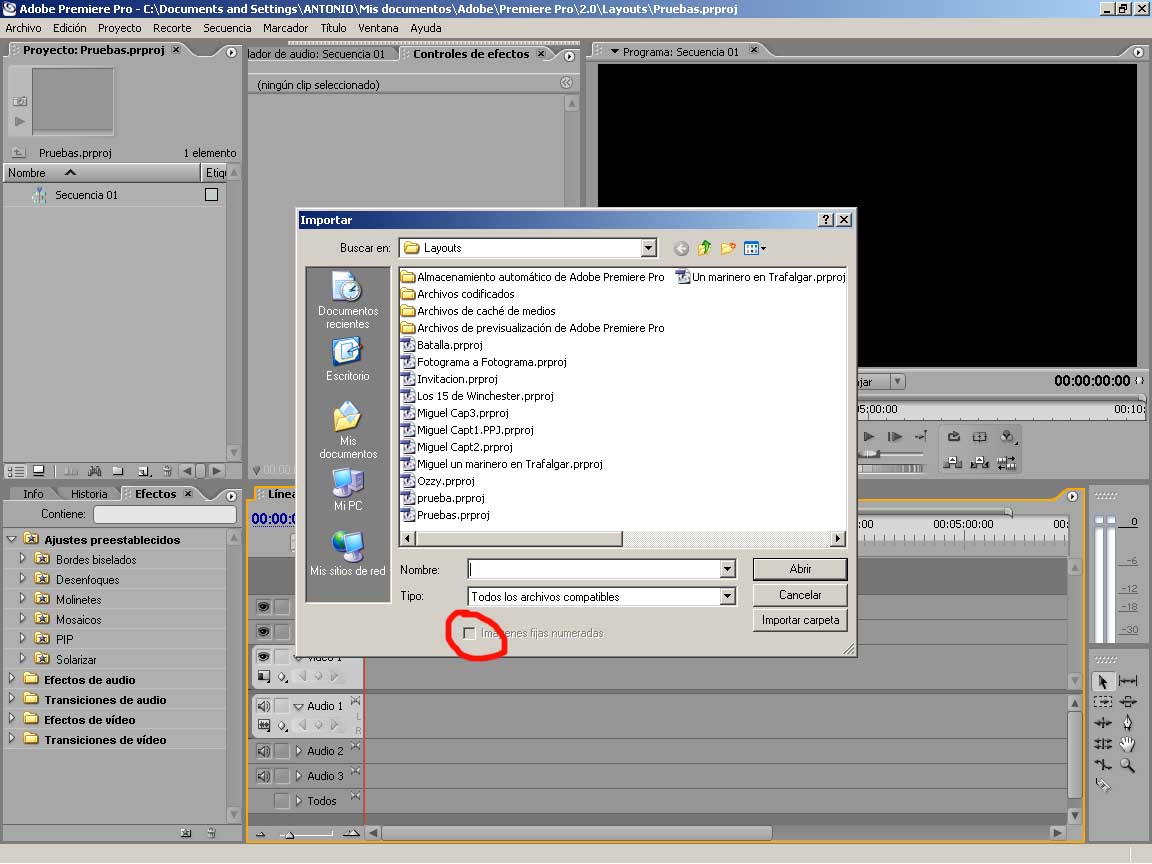Select the Razor tool
The image size is (1152, 864).
pos(1103,785)
